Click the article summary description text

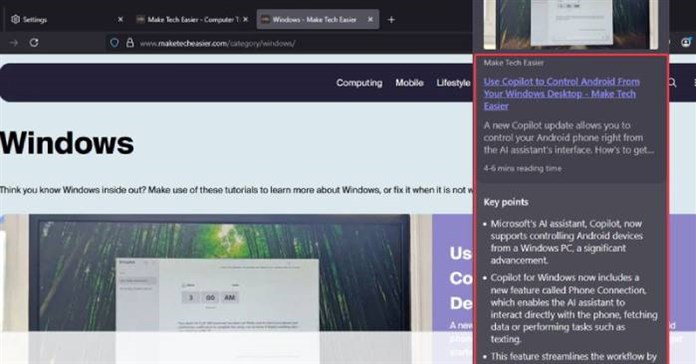[x=568, y=138]
